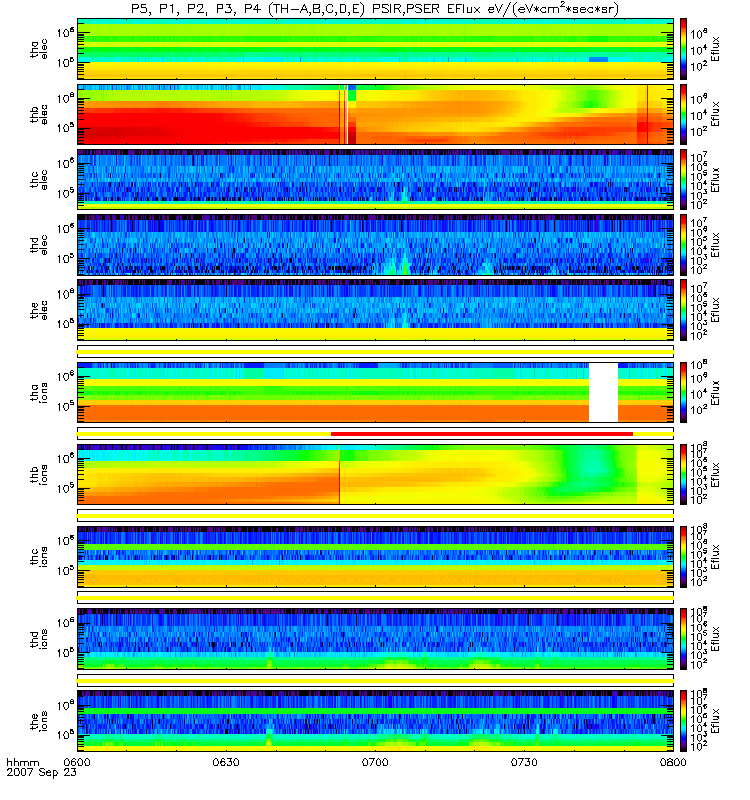Screen dimensions: 750x800
Task: Click the plot title text
Action: 374,9
